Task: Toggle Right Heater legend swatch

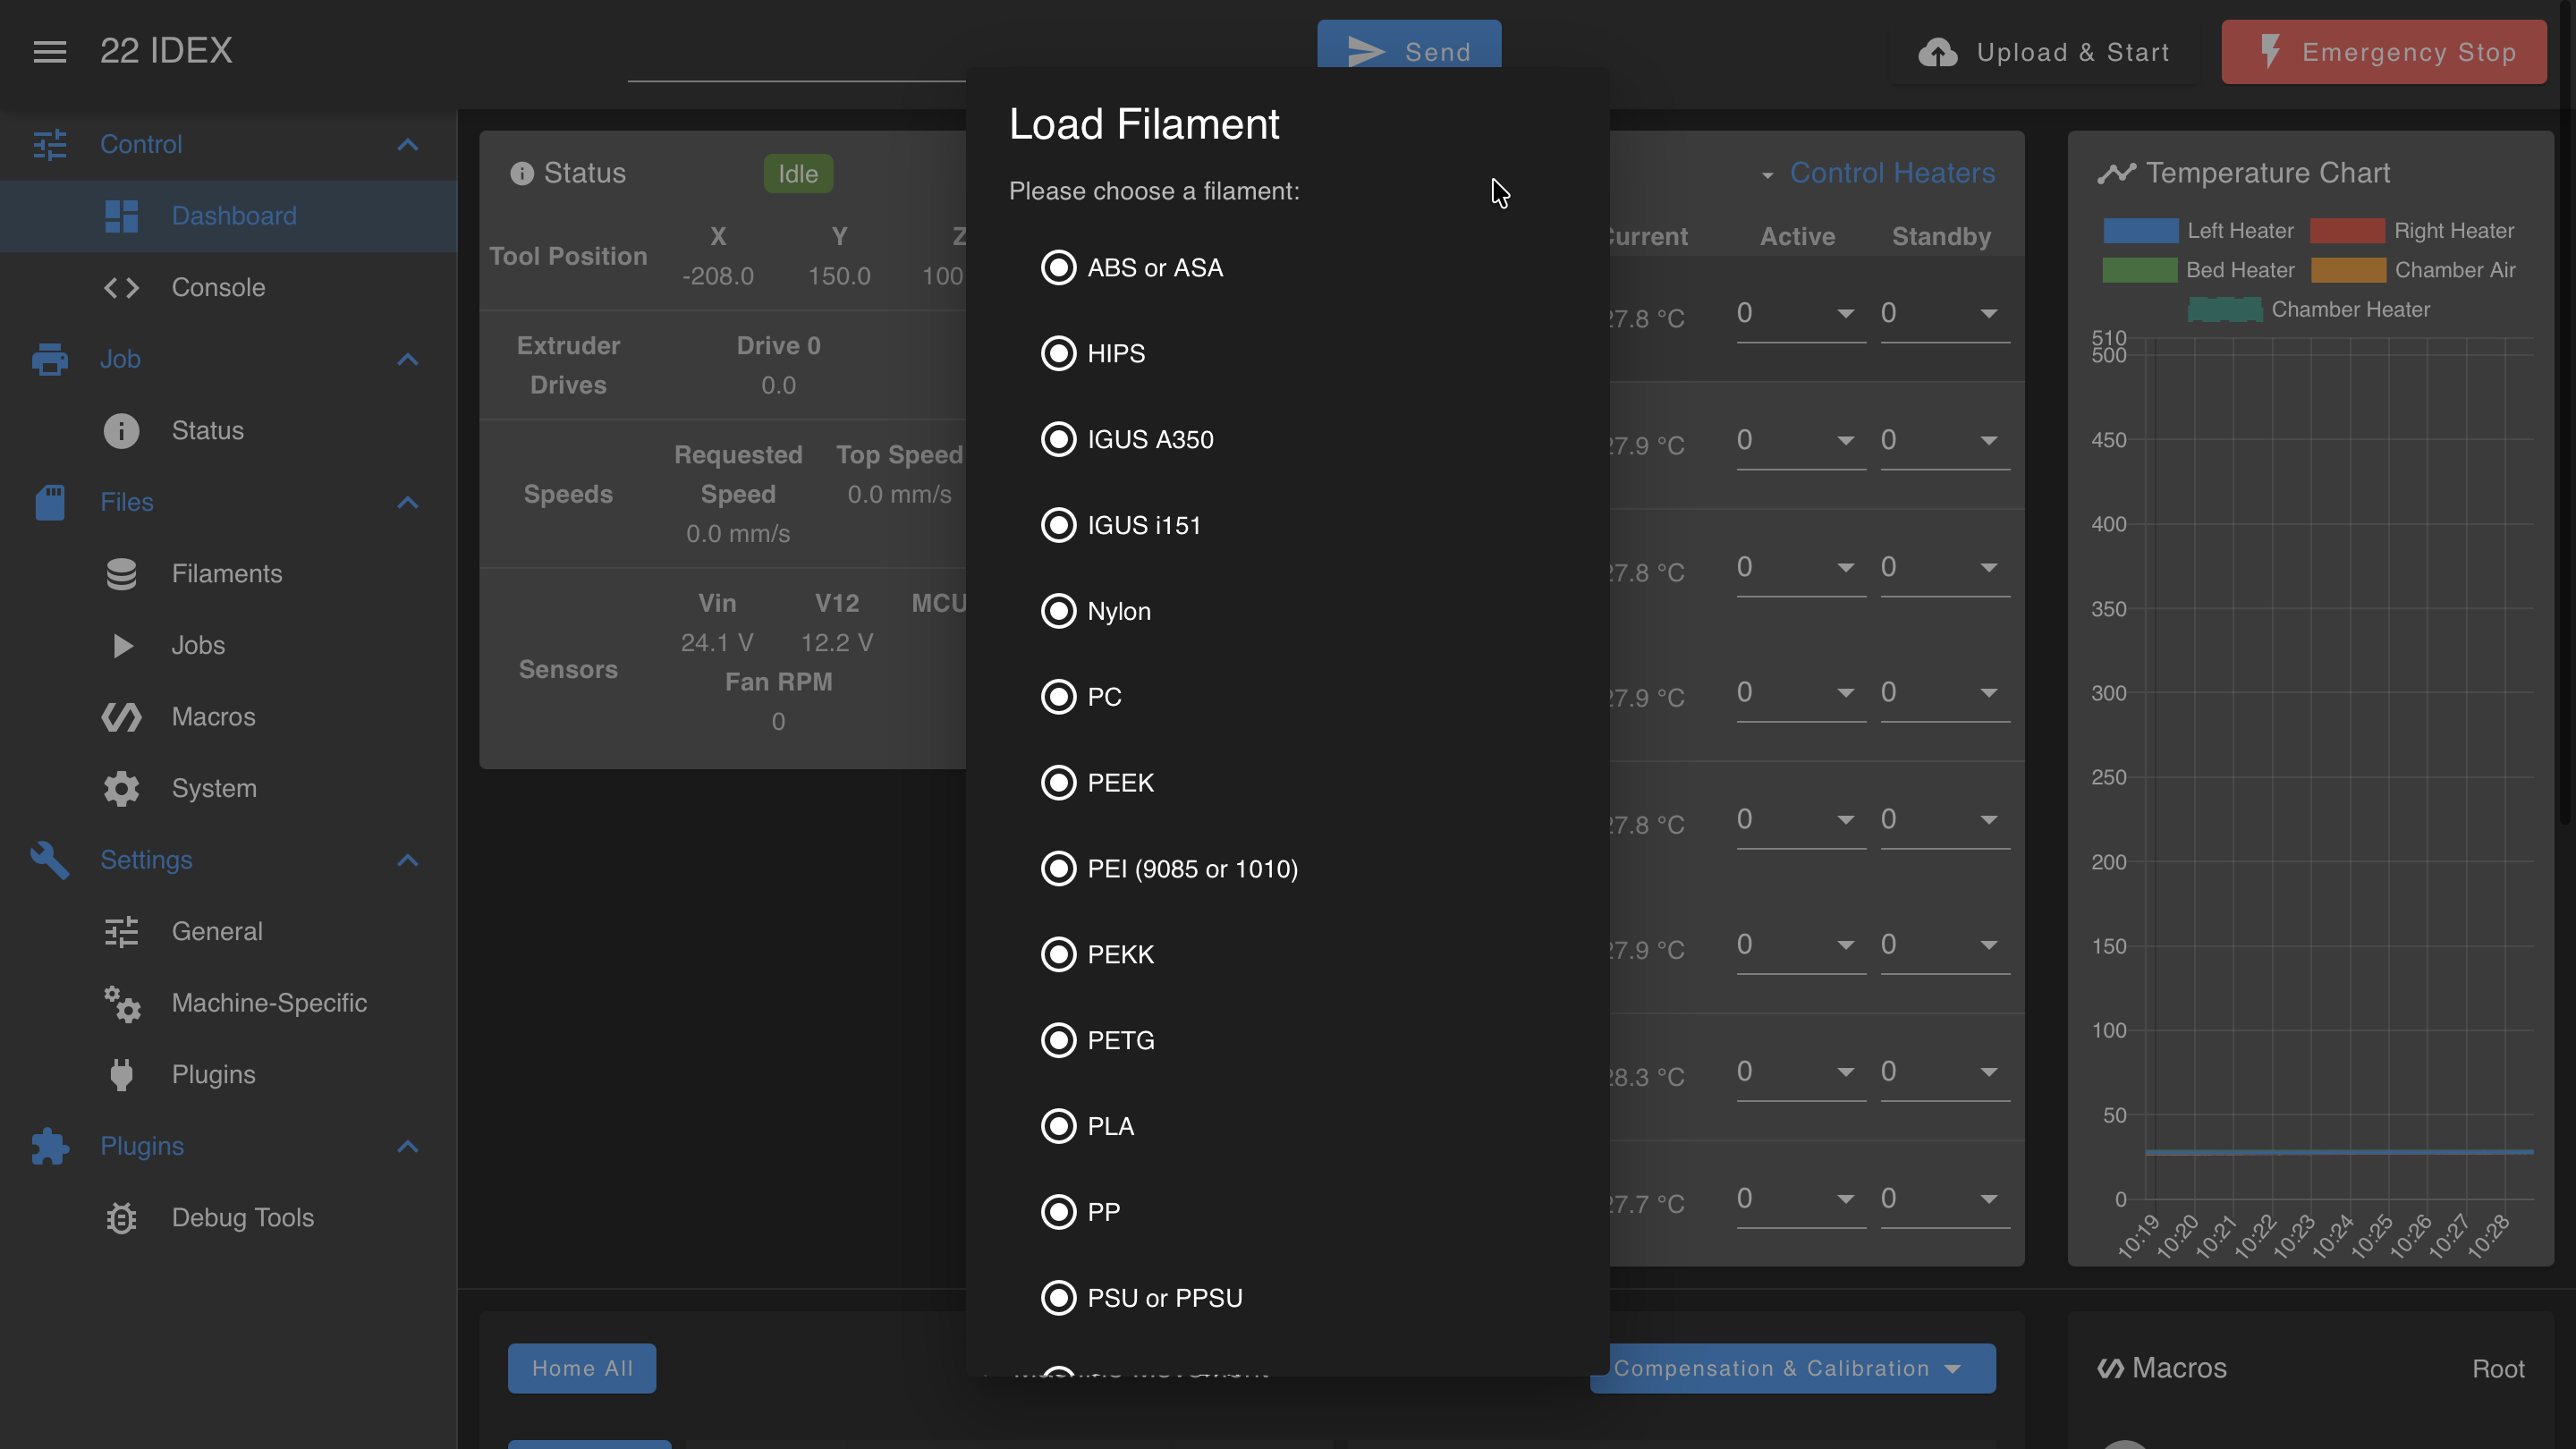Action: point(2347,231)
